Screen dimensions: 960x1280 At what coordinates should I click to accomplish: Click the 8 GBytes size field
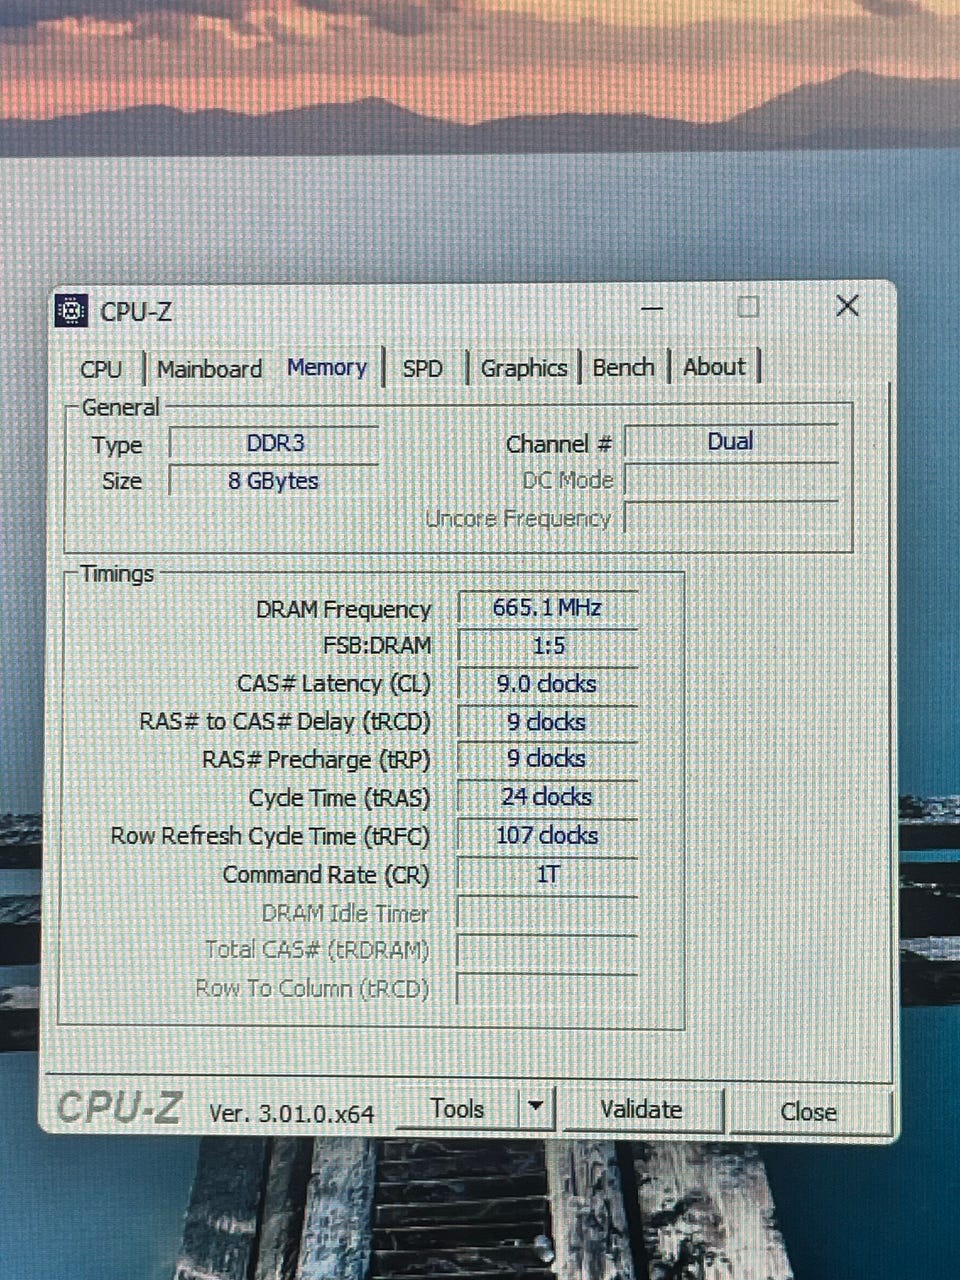274,481
